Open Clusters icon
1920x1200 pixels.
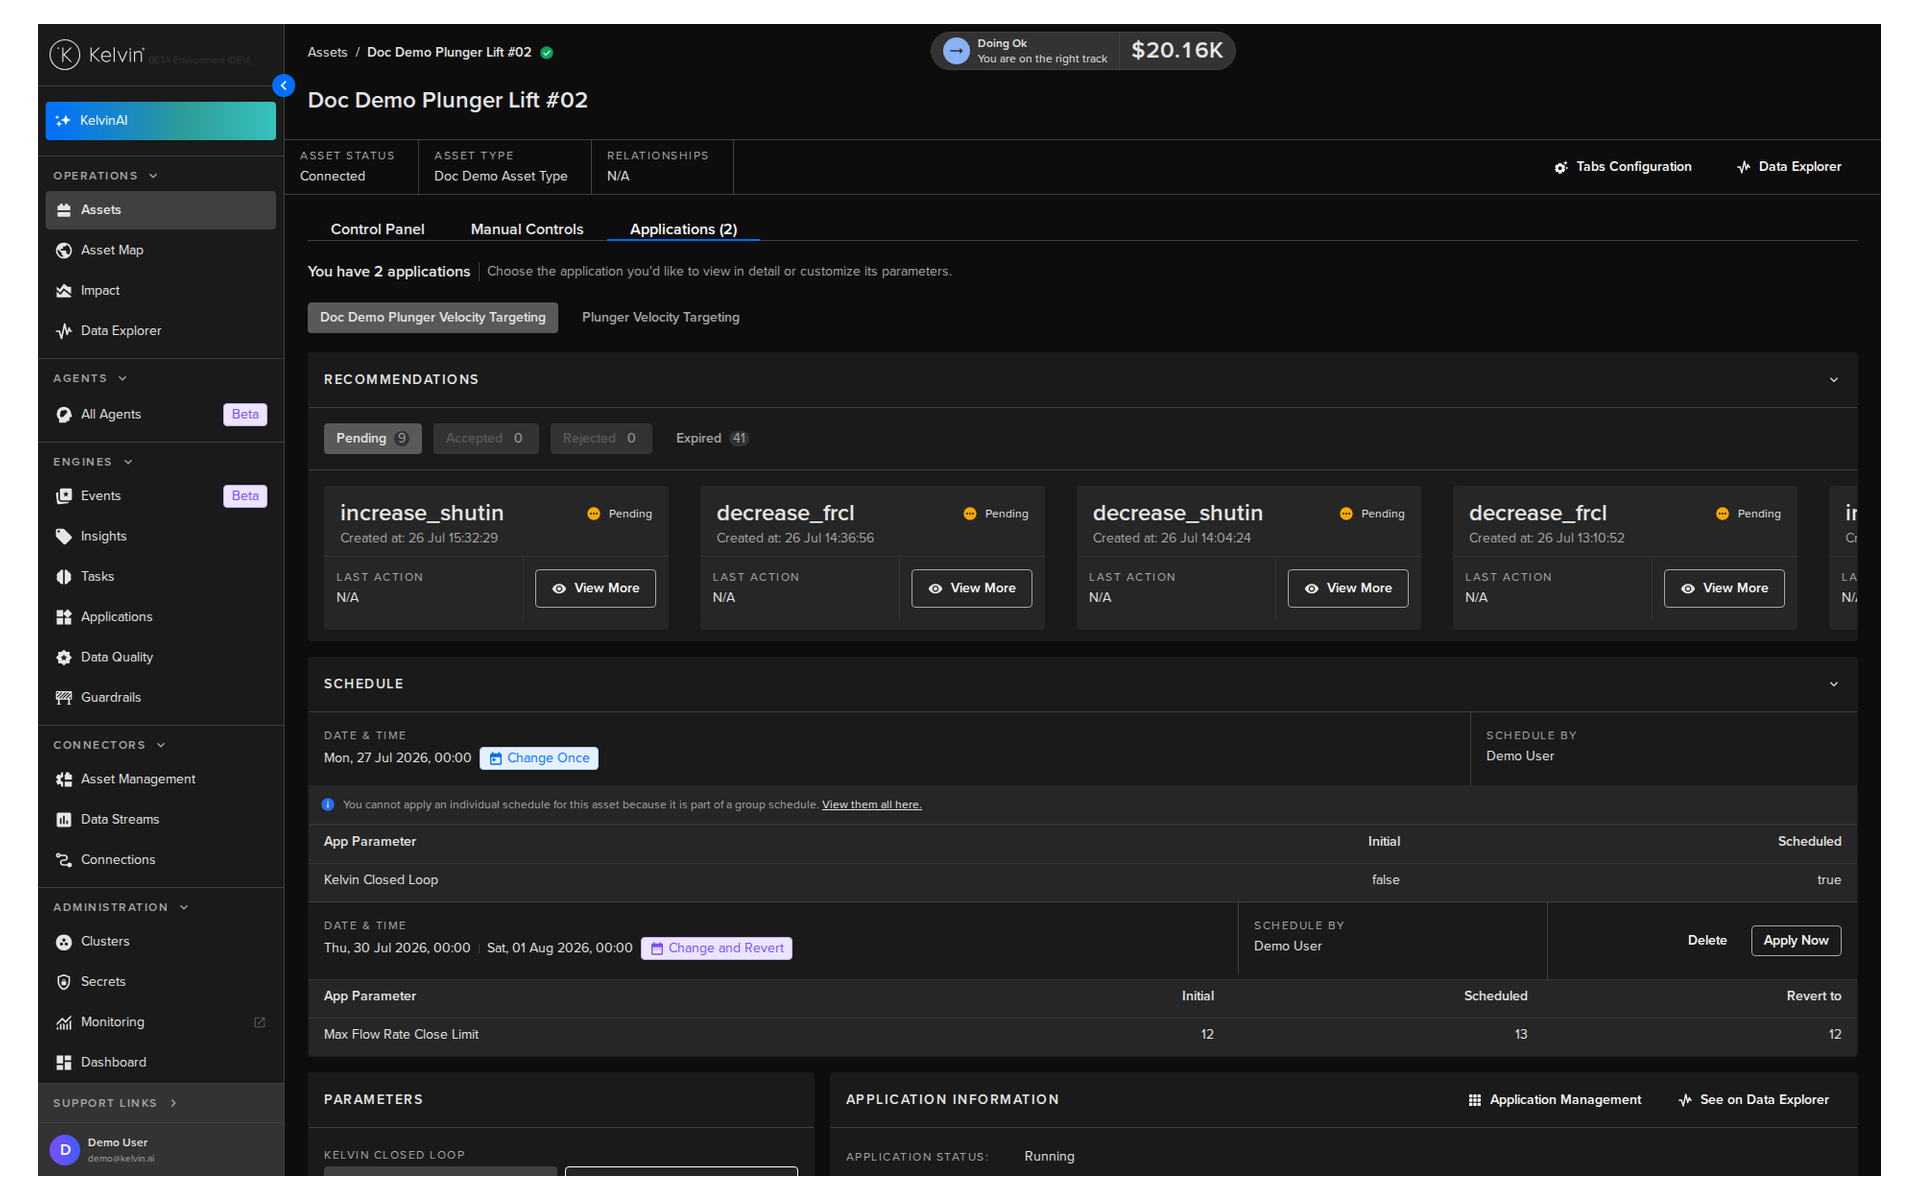click(64, 942)
